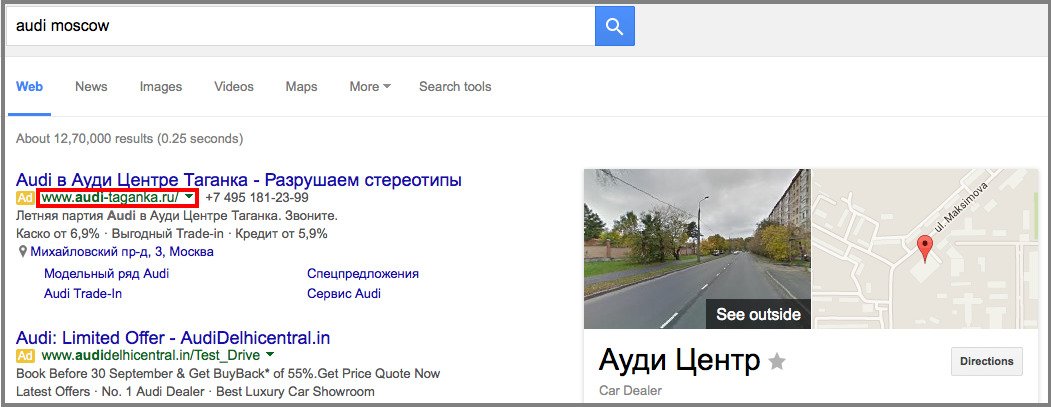This screenshot has height=407, width=1051.
Task: Switch to the News tab
Action: [x=91, y=86]
